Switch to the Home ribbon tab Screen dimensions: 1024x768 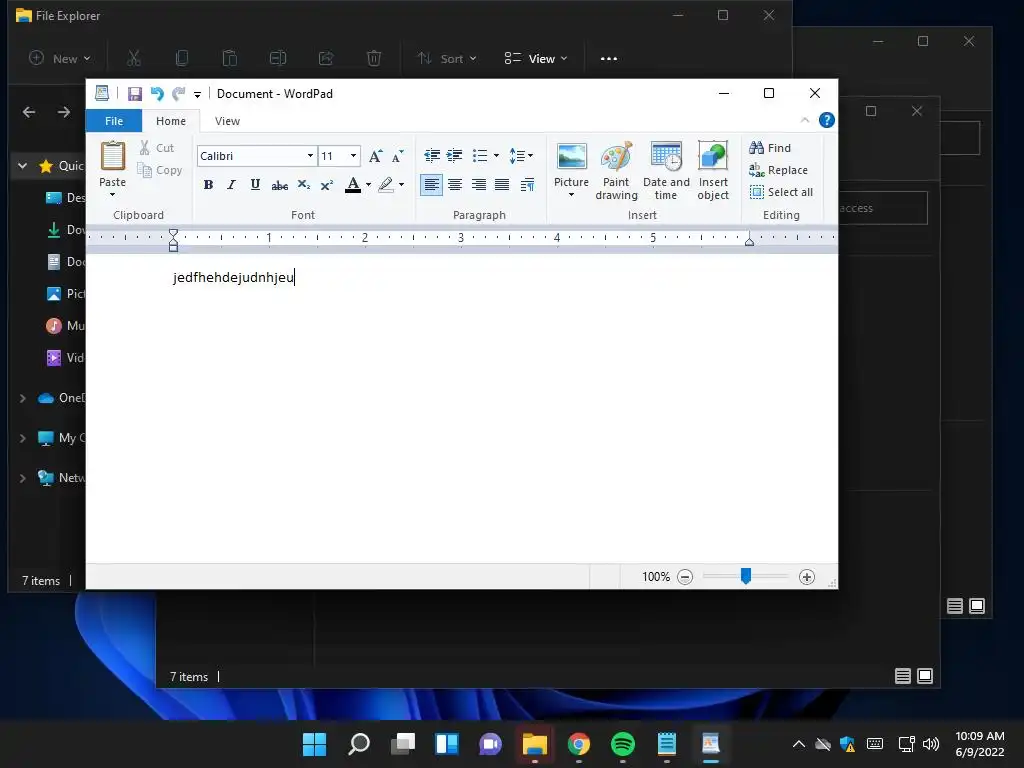[x=170, y=121]
